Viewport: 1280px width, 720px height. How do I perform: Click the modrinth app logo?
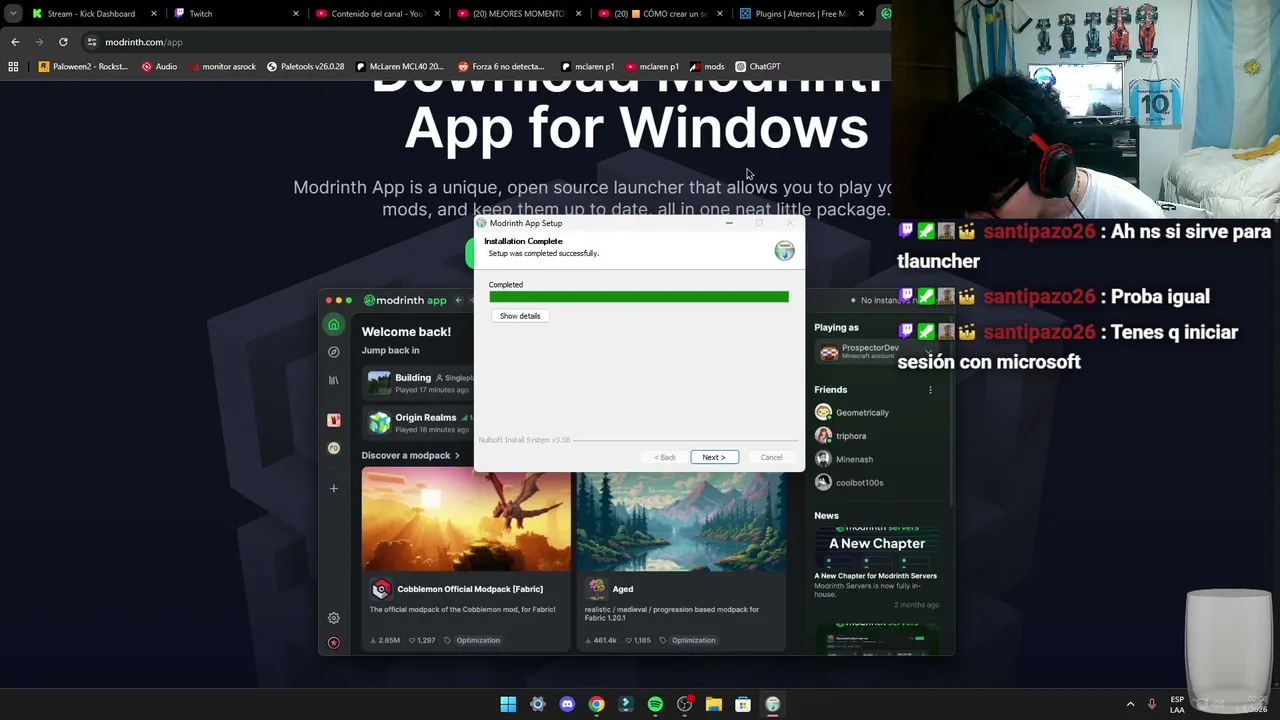point(405,300)
